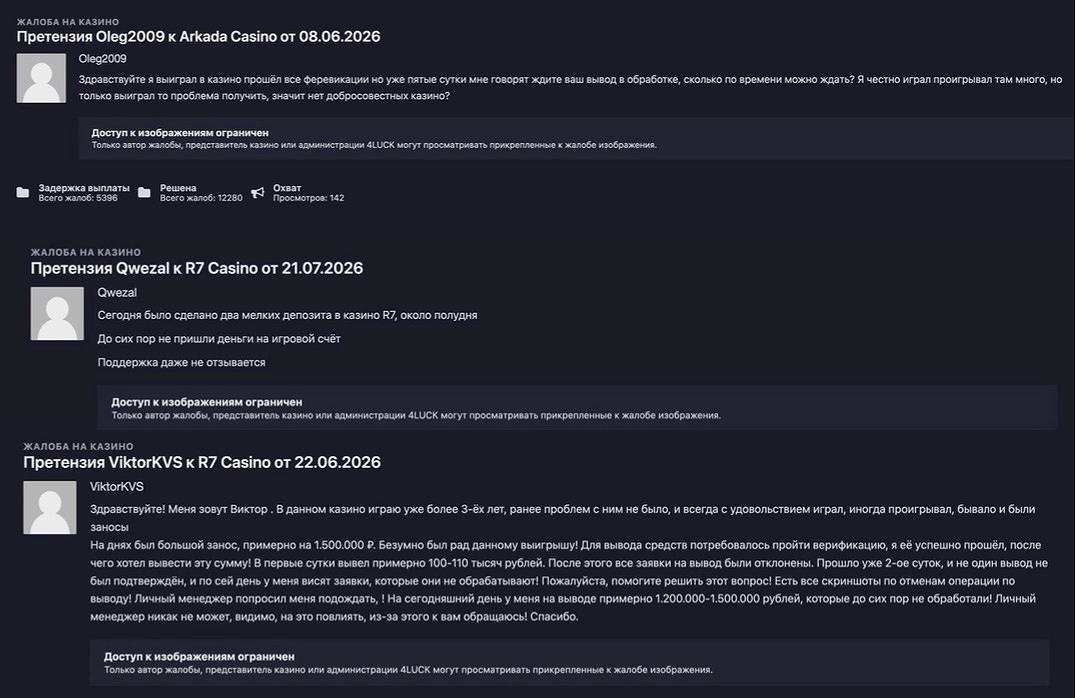Open complaint title Oleg2009 к Arkada Casino
Viewport: 1075px width, 698px height.
pos(198,36)
